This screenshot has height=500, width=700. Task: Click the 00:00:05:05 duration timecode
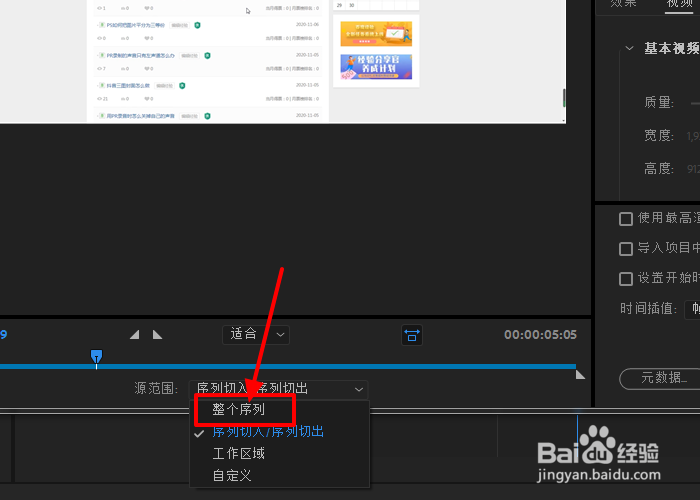tap(540, 335)
